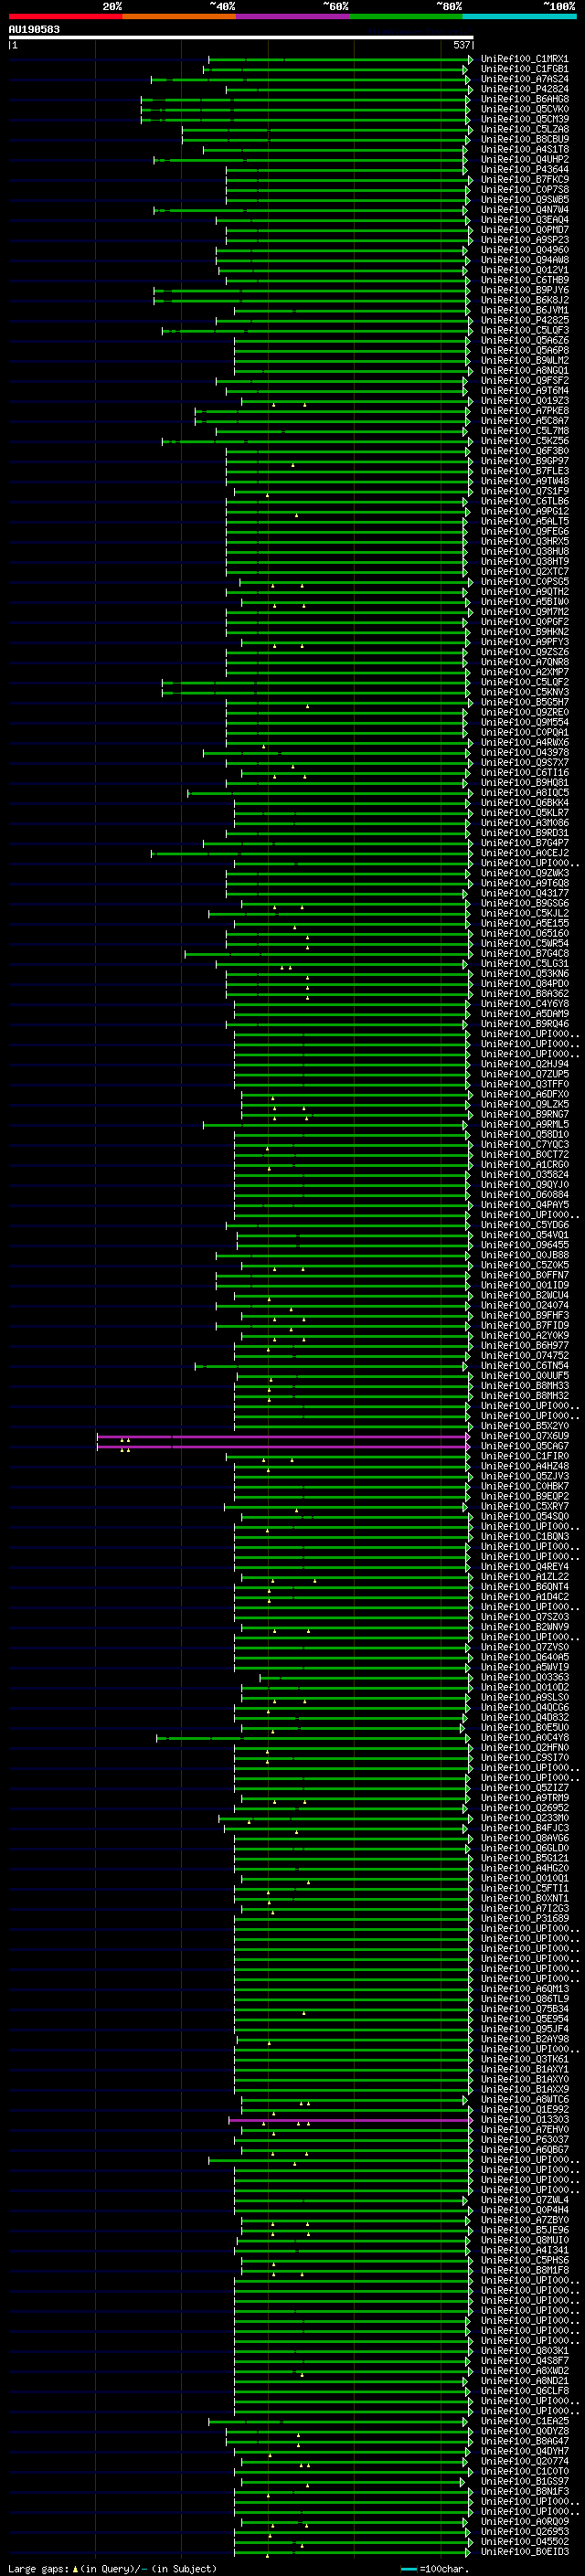Select hit UniRef100_B6QNT4
This screenshot has height=2576, width=585.
pyautogui.click(x=524, y=1586)
